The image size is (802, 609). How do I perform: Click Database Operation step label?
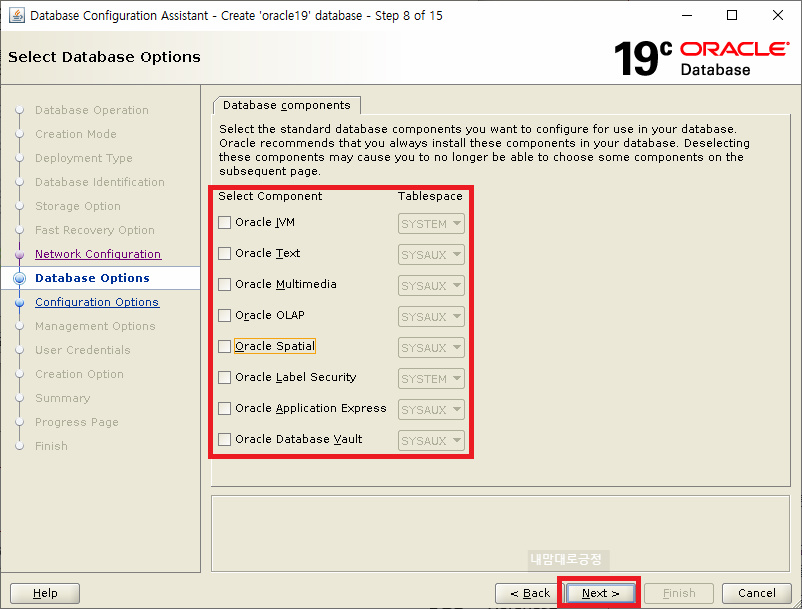pos(92,110)
